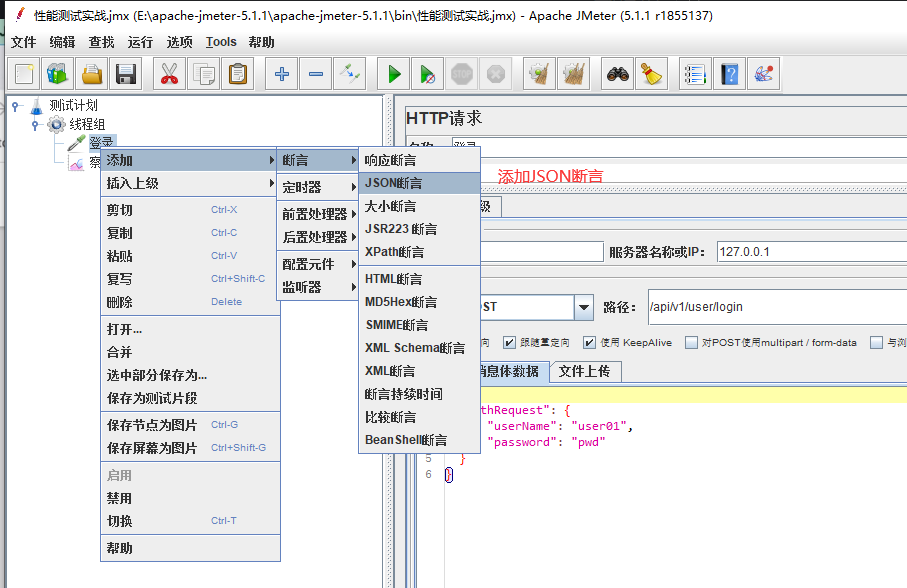Start test with no pauses icon

pyautogui.click(x=427, y=74)
